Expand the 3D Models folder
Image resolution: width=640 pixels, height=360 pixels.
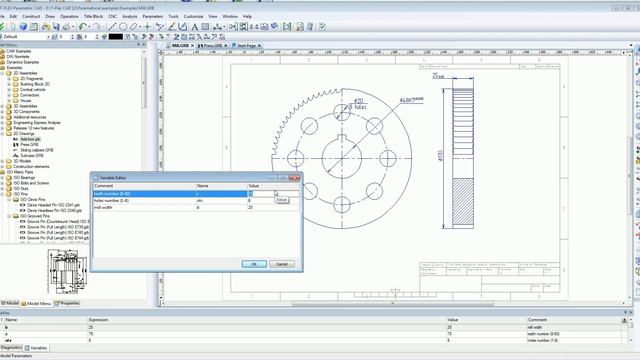(x=2, y=161)
